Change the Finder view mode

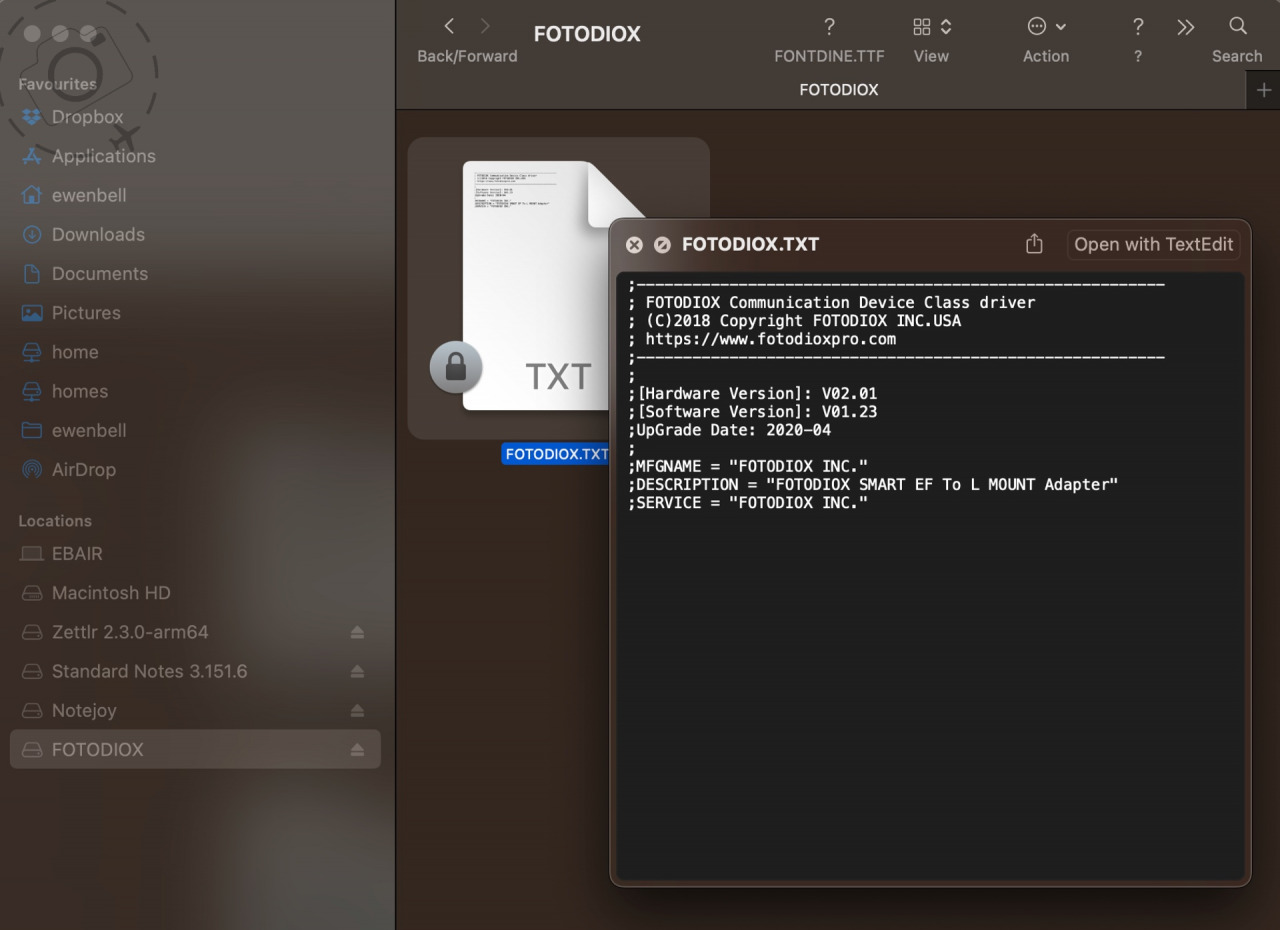coord(932,27)
